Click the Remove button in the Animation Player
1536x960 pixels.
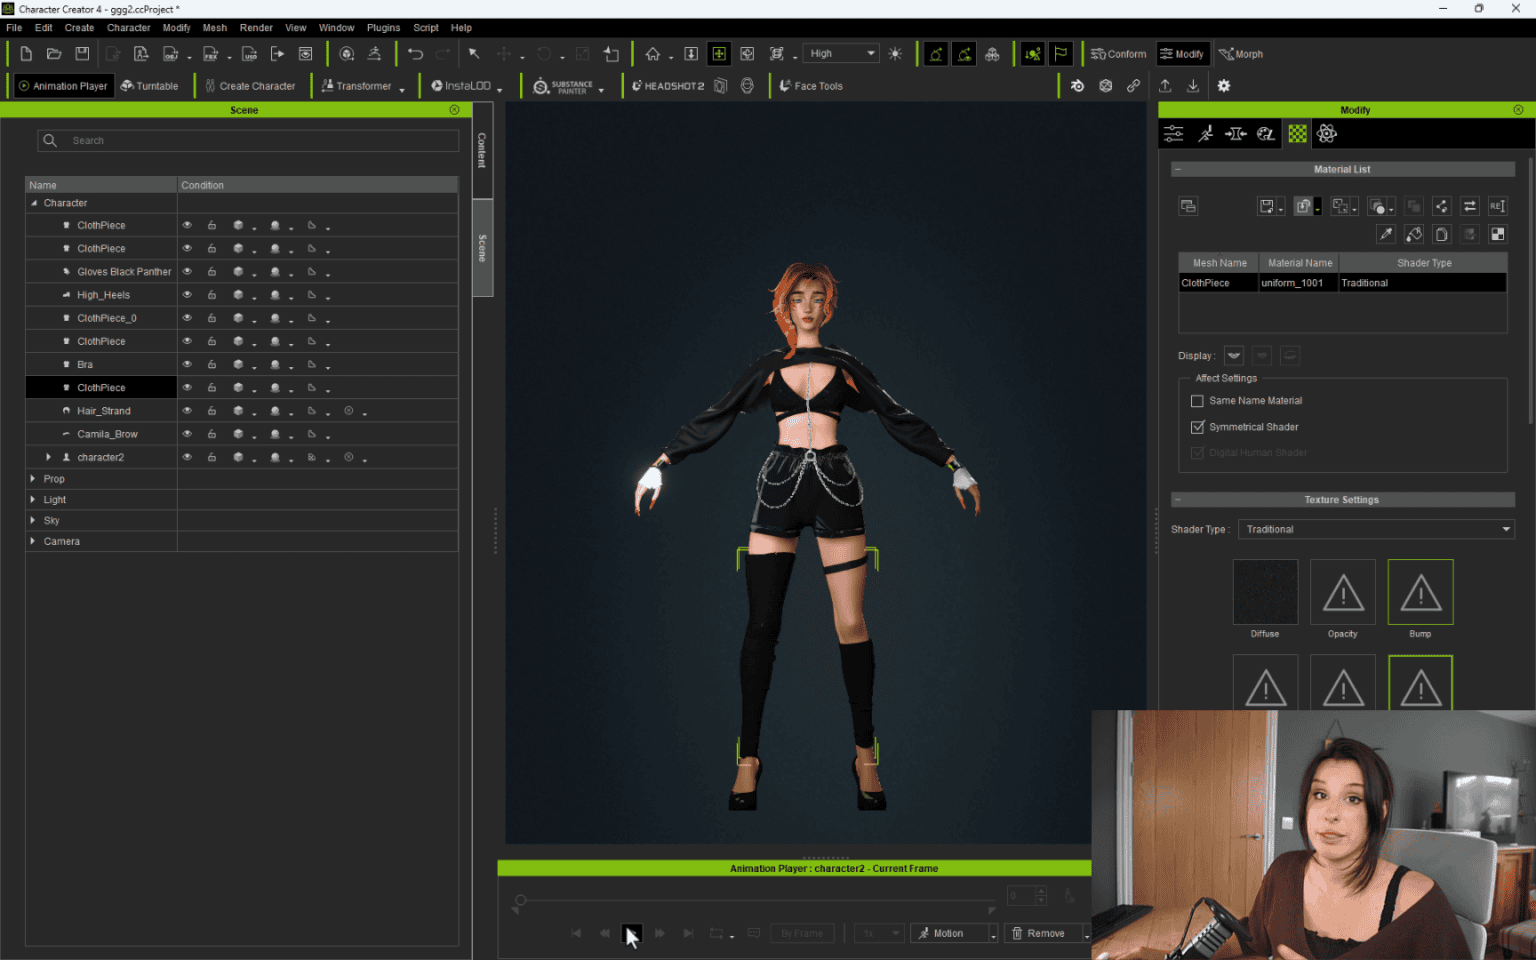1045,932
